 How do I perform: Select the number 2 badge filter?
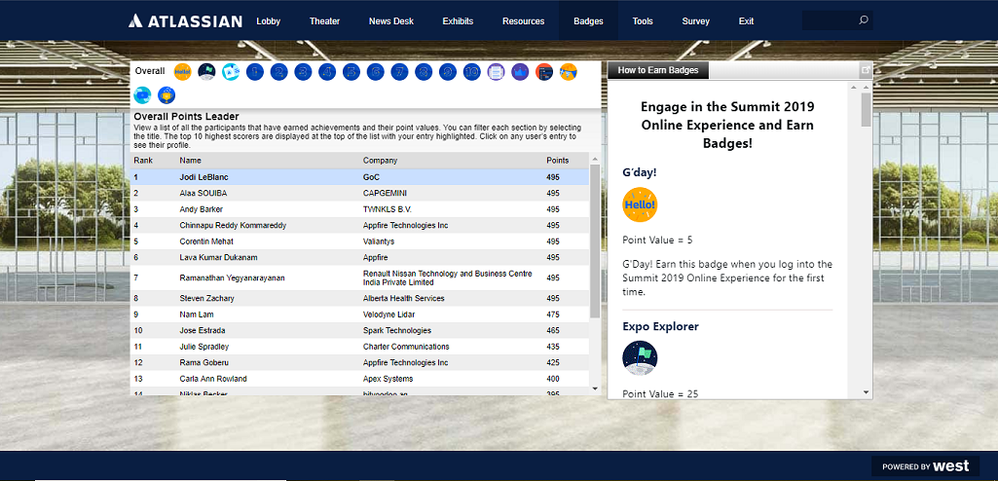tap(279, 72)
